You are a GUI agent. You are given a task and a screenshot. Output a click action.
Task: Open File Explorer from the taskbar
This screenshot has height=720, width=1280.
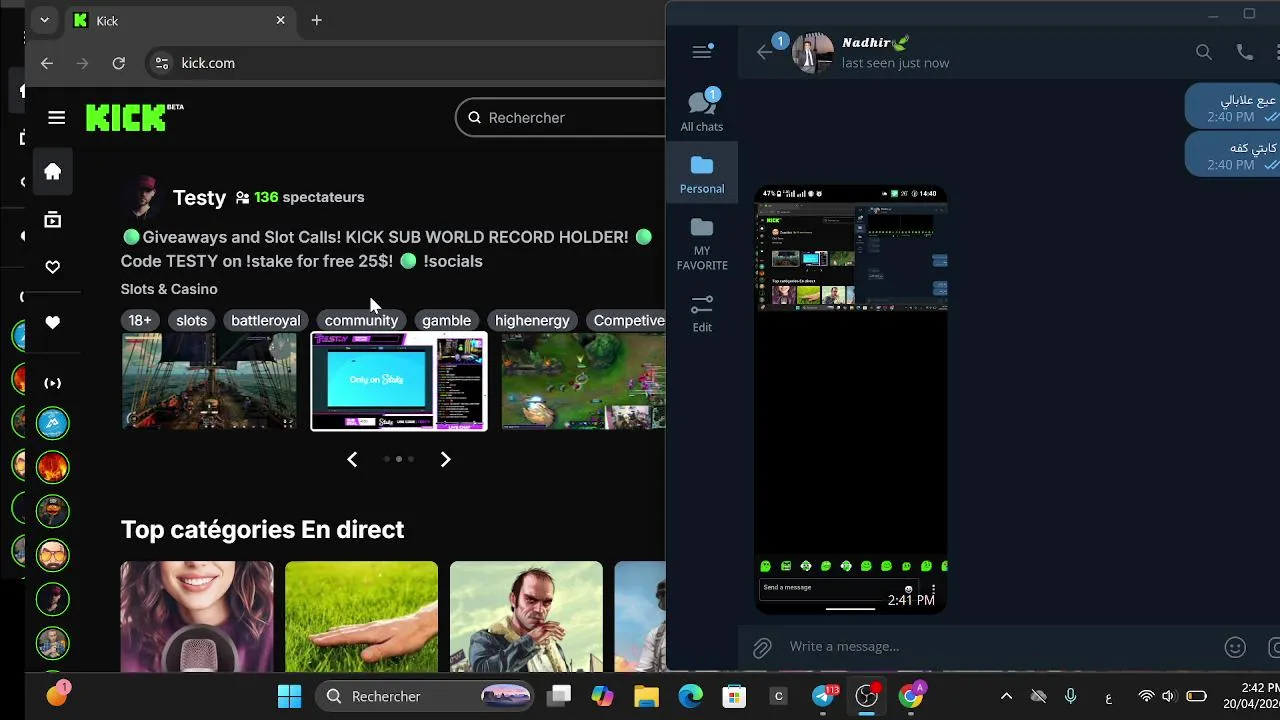[646, 697]
